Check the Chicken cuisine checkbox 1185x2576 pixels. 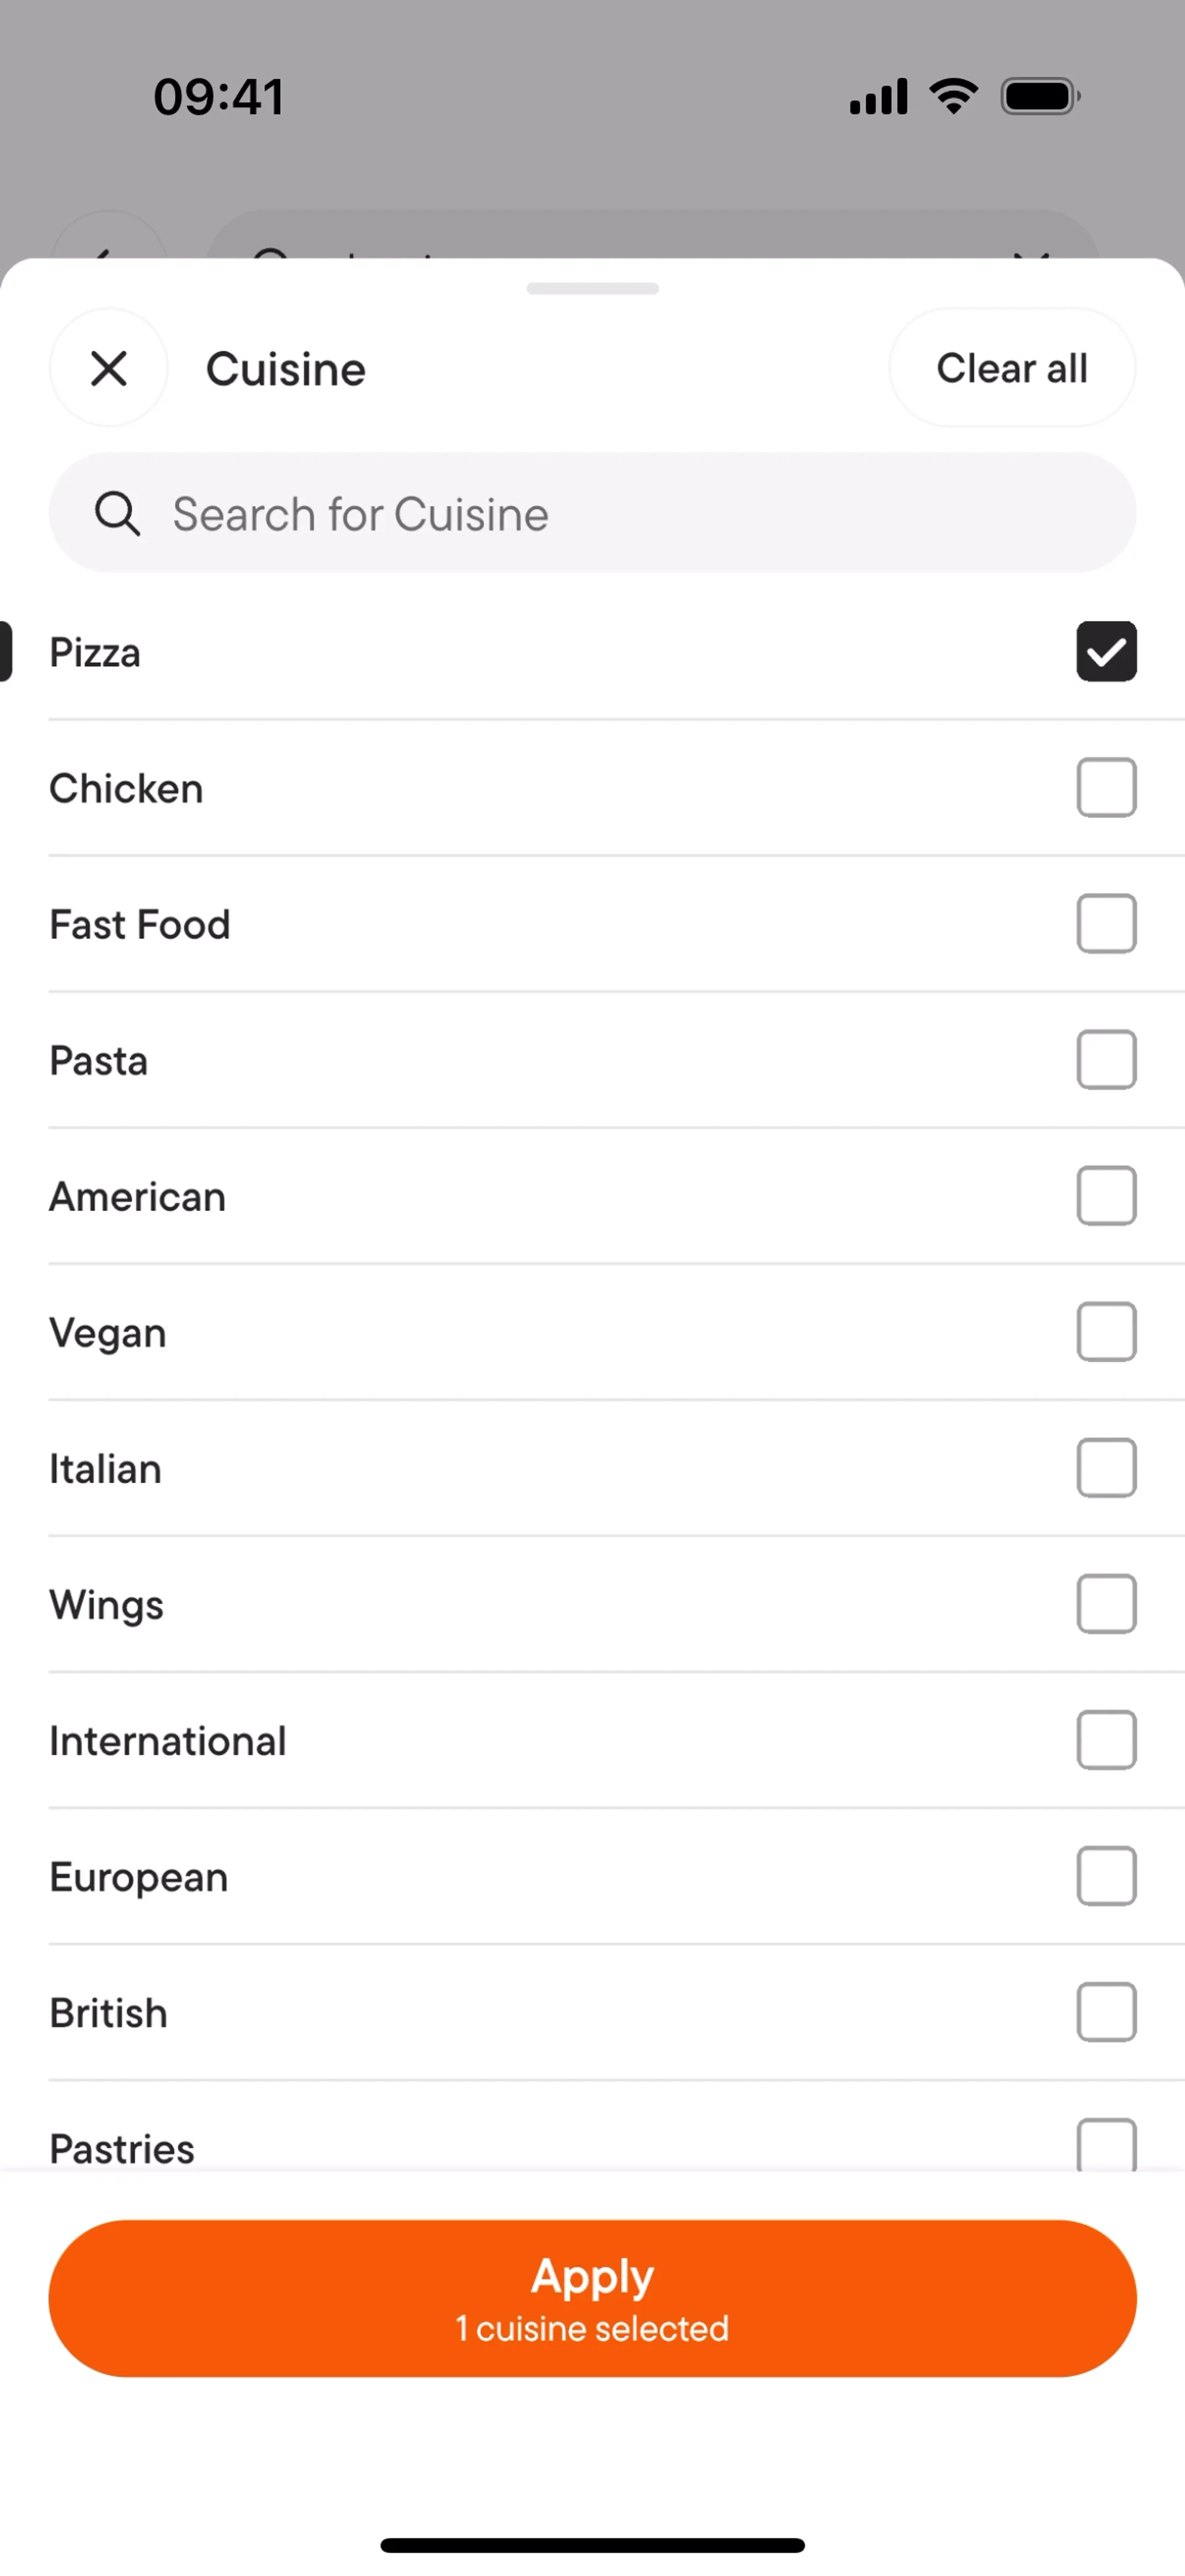pos(1106,788)
